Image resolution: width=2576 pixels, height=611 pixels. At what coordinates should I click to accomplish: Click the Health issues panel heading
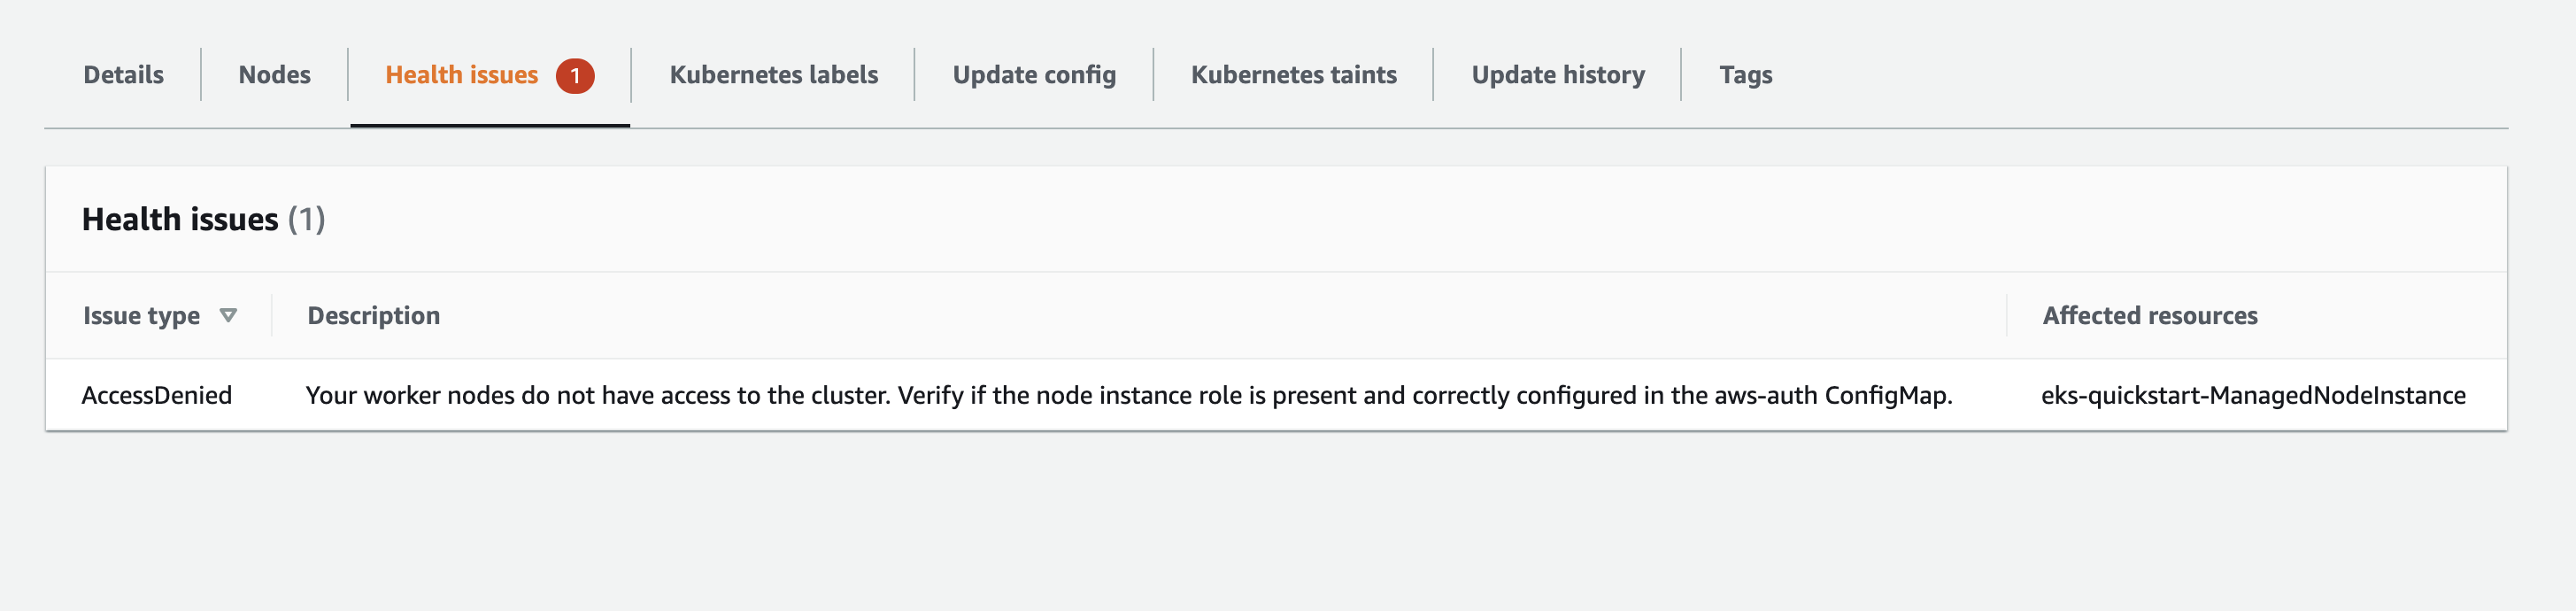(x=182, y=219)
